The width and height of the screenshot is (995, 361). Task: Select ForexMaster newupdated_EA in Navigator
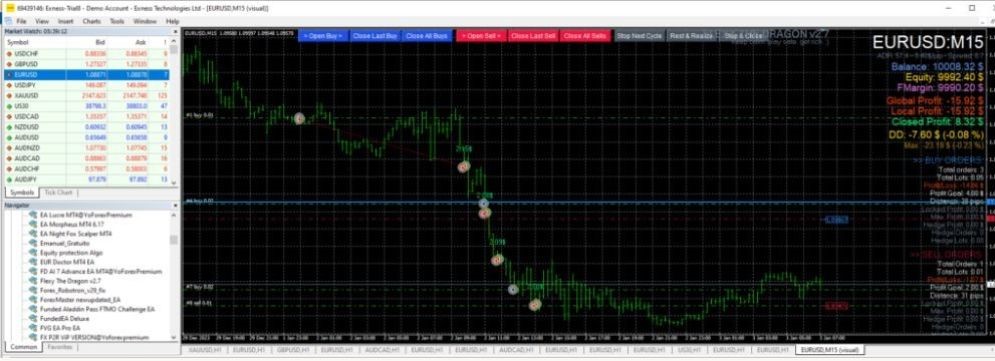[80, 299]
